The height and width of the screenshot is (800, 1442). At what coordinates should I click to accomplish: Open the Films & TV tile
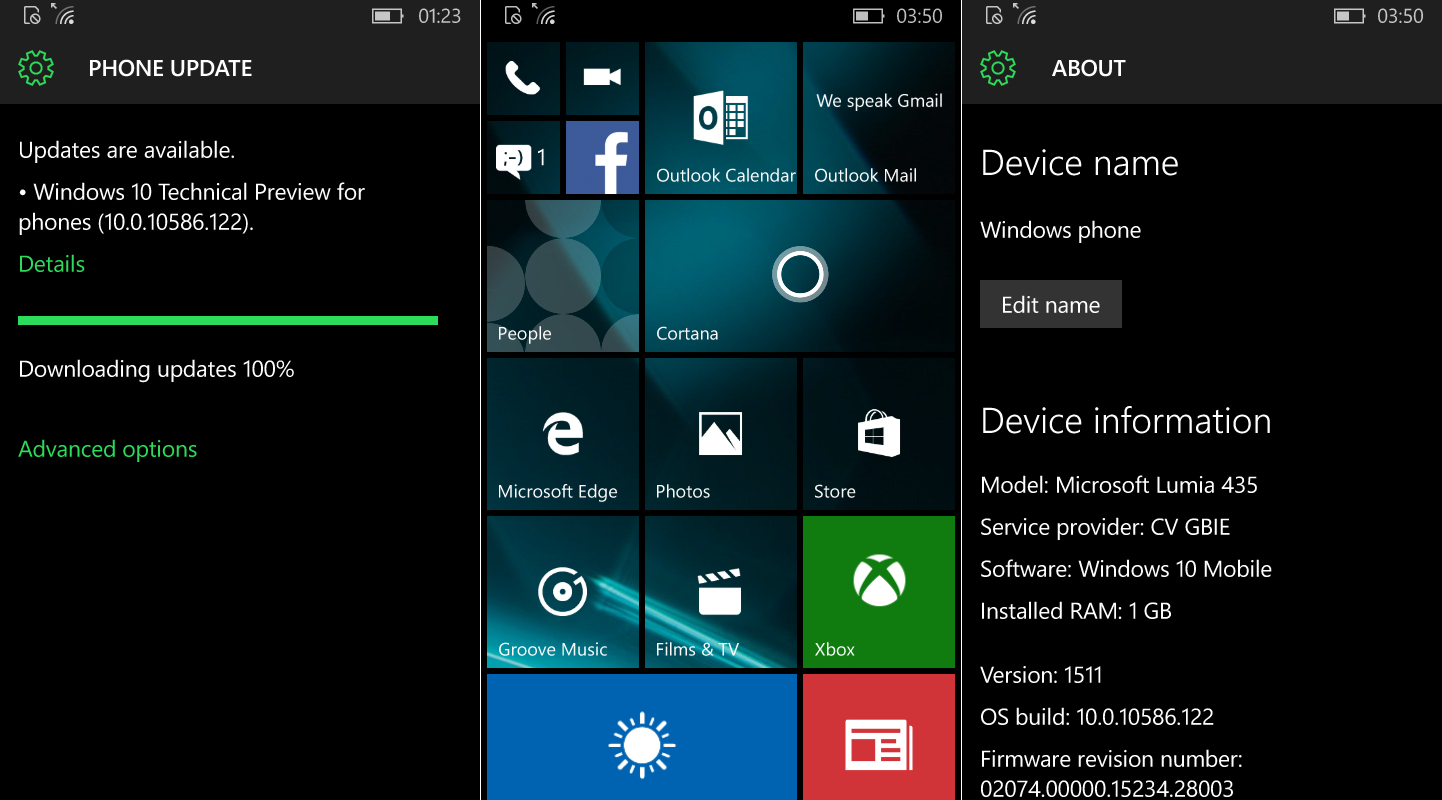click(x=721, y=592)
